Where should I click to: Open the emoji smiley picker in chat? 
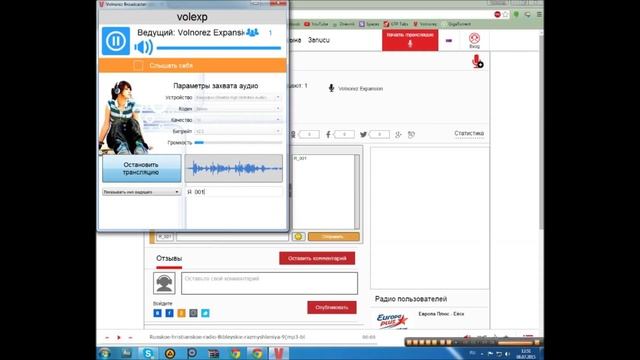pyautogui.click(x=298, y=237)
